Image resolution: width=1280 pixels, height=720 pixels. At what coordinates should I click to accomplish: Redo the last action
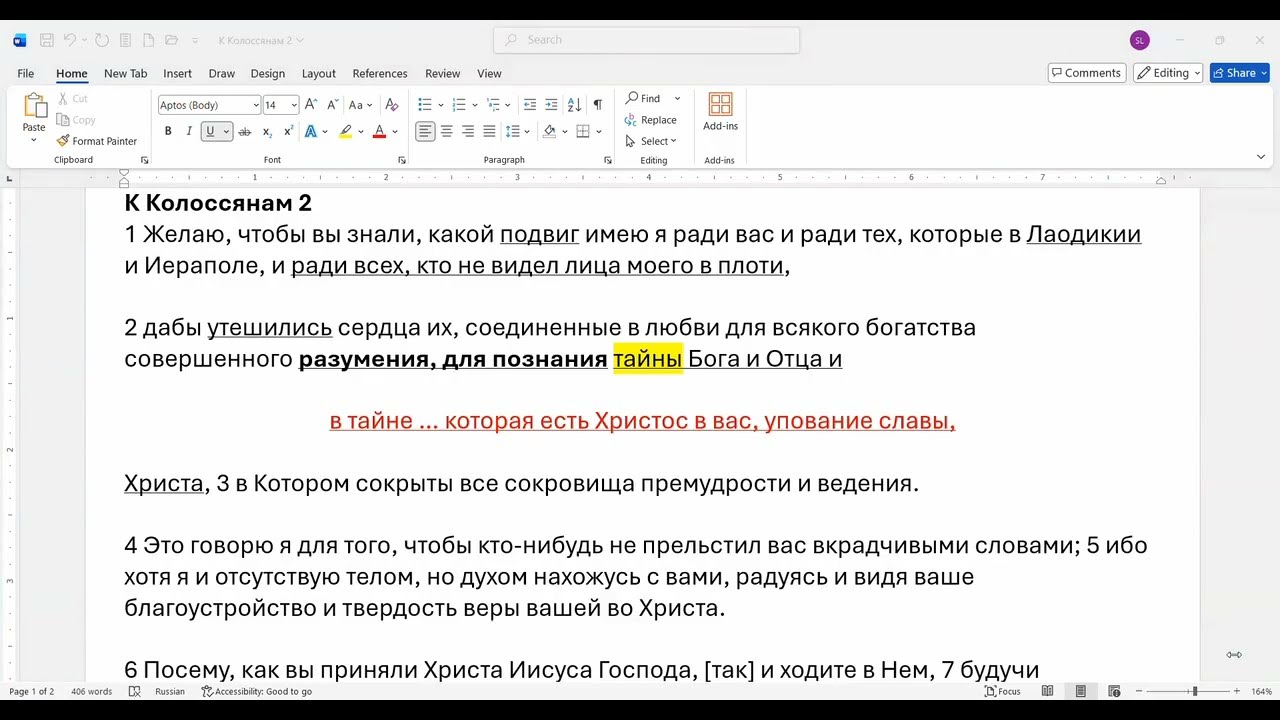[x=102, y=40]
